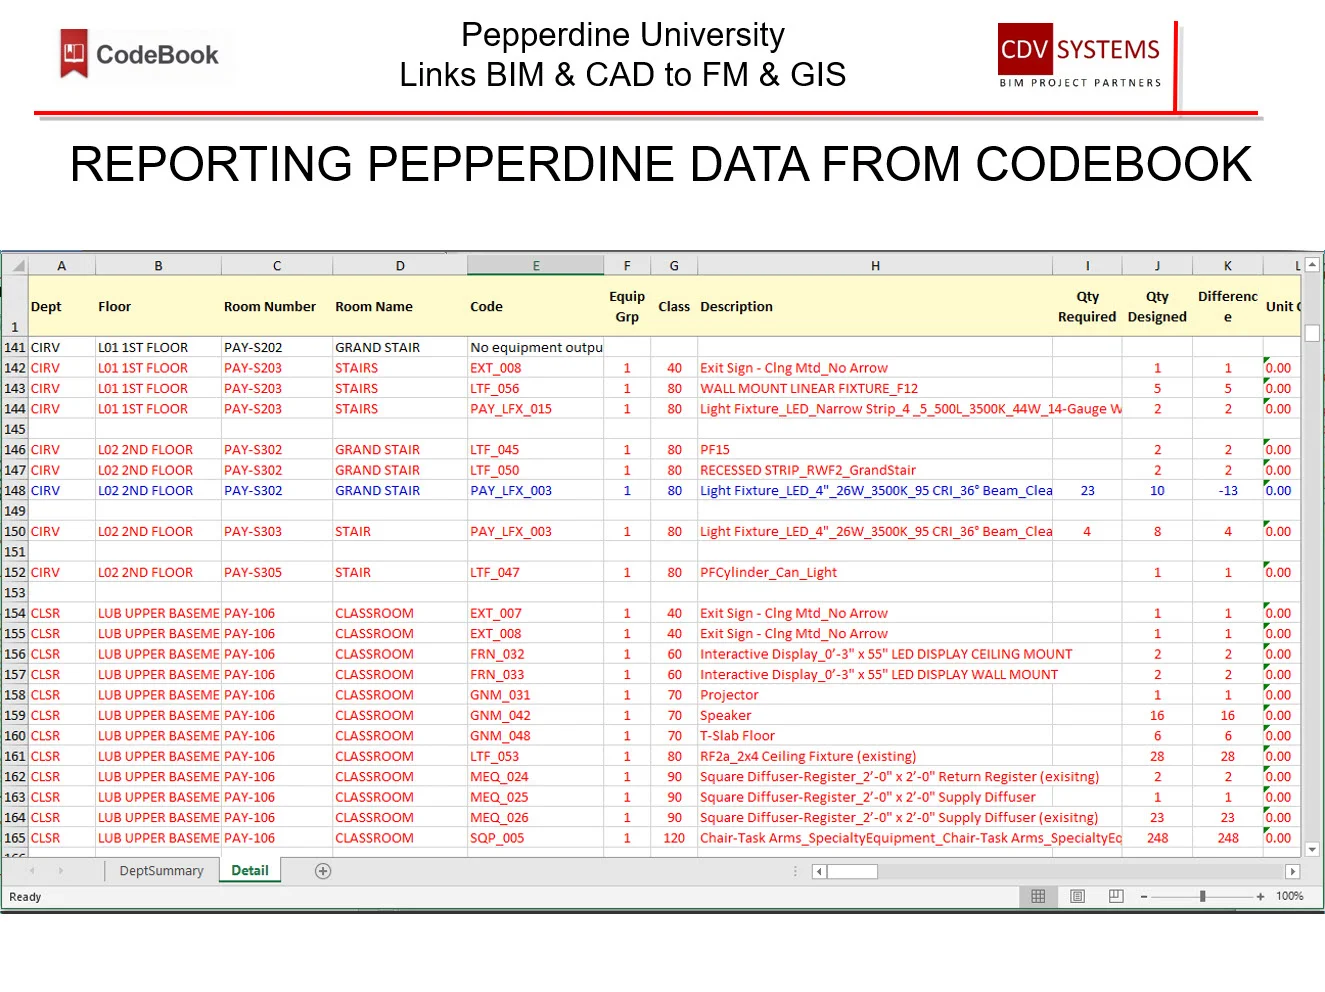The image size is (1325, 992).
Task: Click the Qty Designed header cell
Action: (1157, 307)
